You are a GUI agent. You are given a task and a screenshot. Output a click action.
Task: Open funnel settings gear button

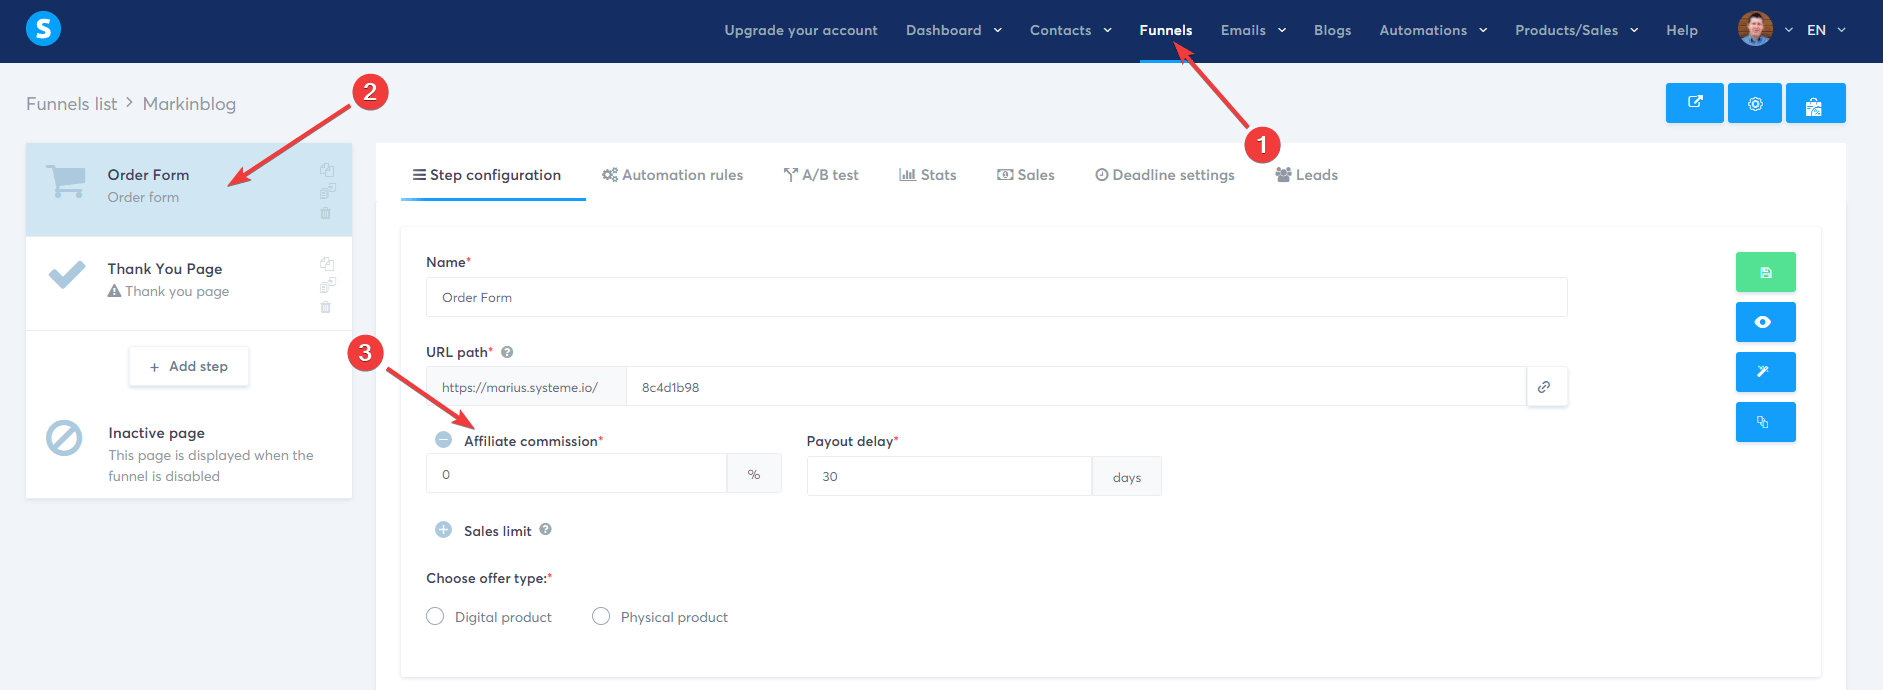click(1755, 103)
